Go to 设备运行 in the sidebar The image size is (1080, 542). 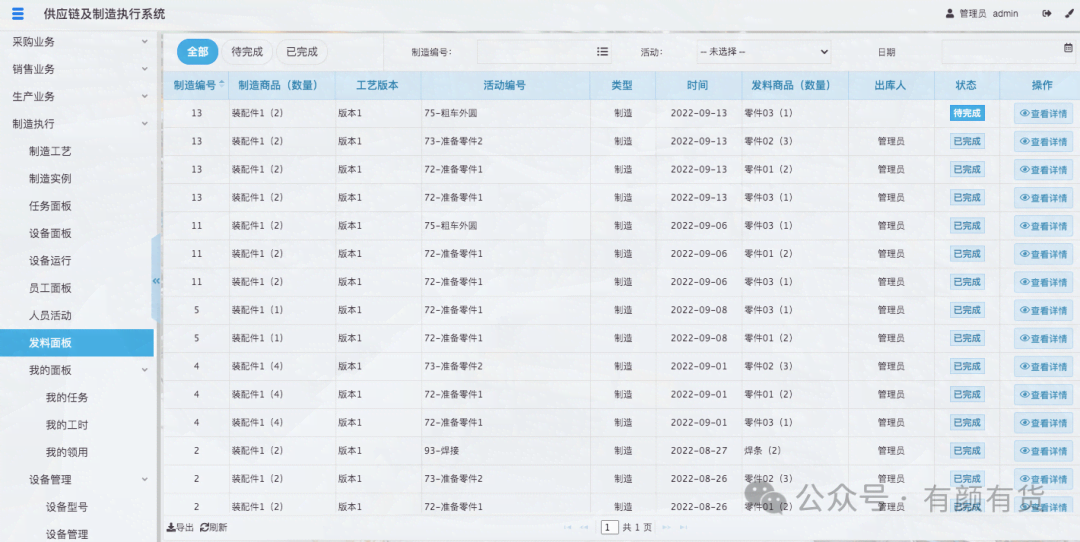[x=50, y=261]
